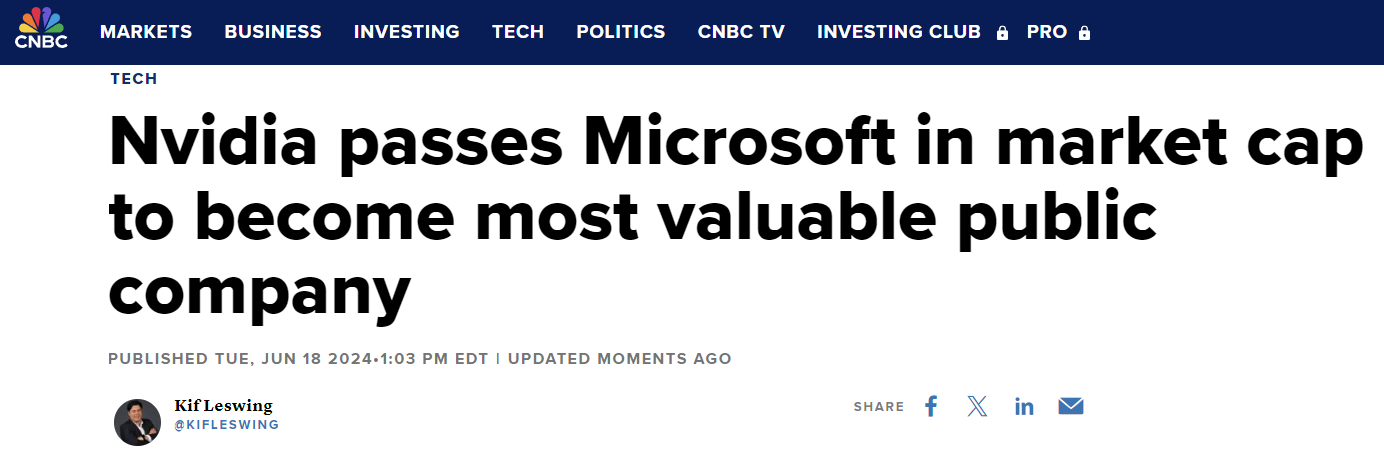This screenshot has height=456, width=1384.
Task: Click the @KIFLESWING handle link
Action: click(x=227, y=425)
